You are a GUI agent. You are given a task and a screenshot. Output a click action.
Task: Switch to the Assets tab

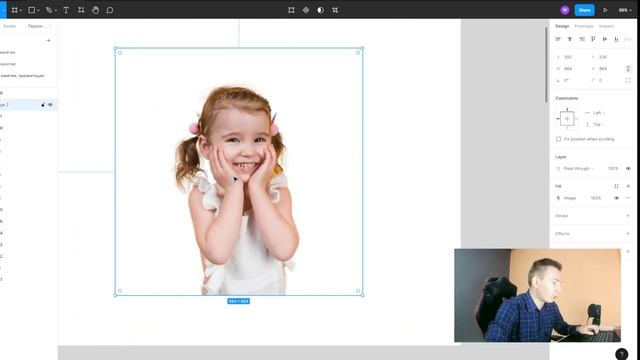10,26
